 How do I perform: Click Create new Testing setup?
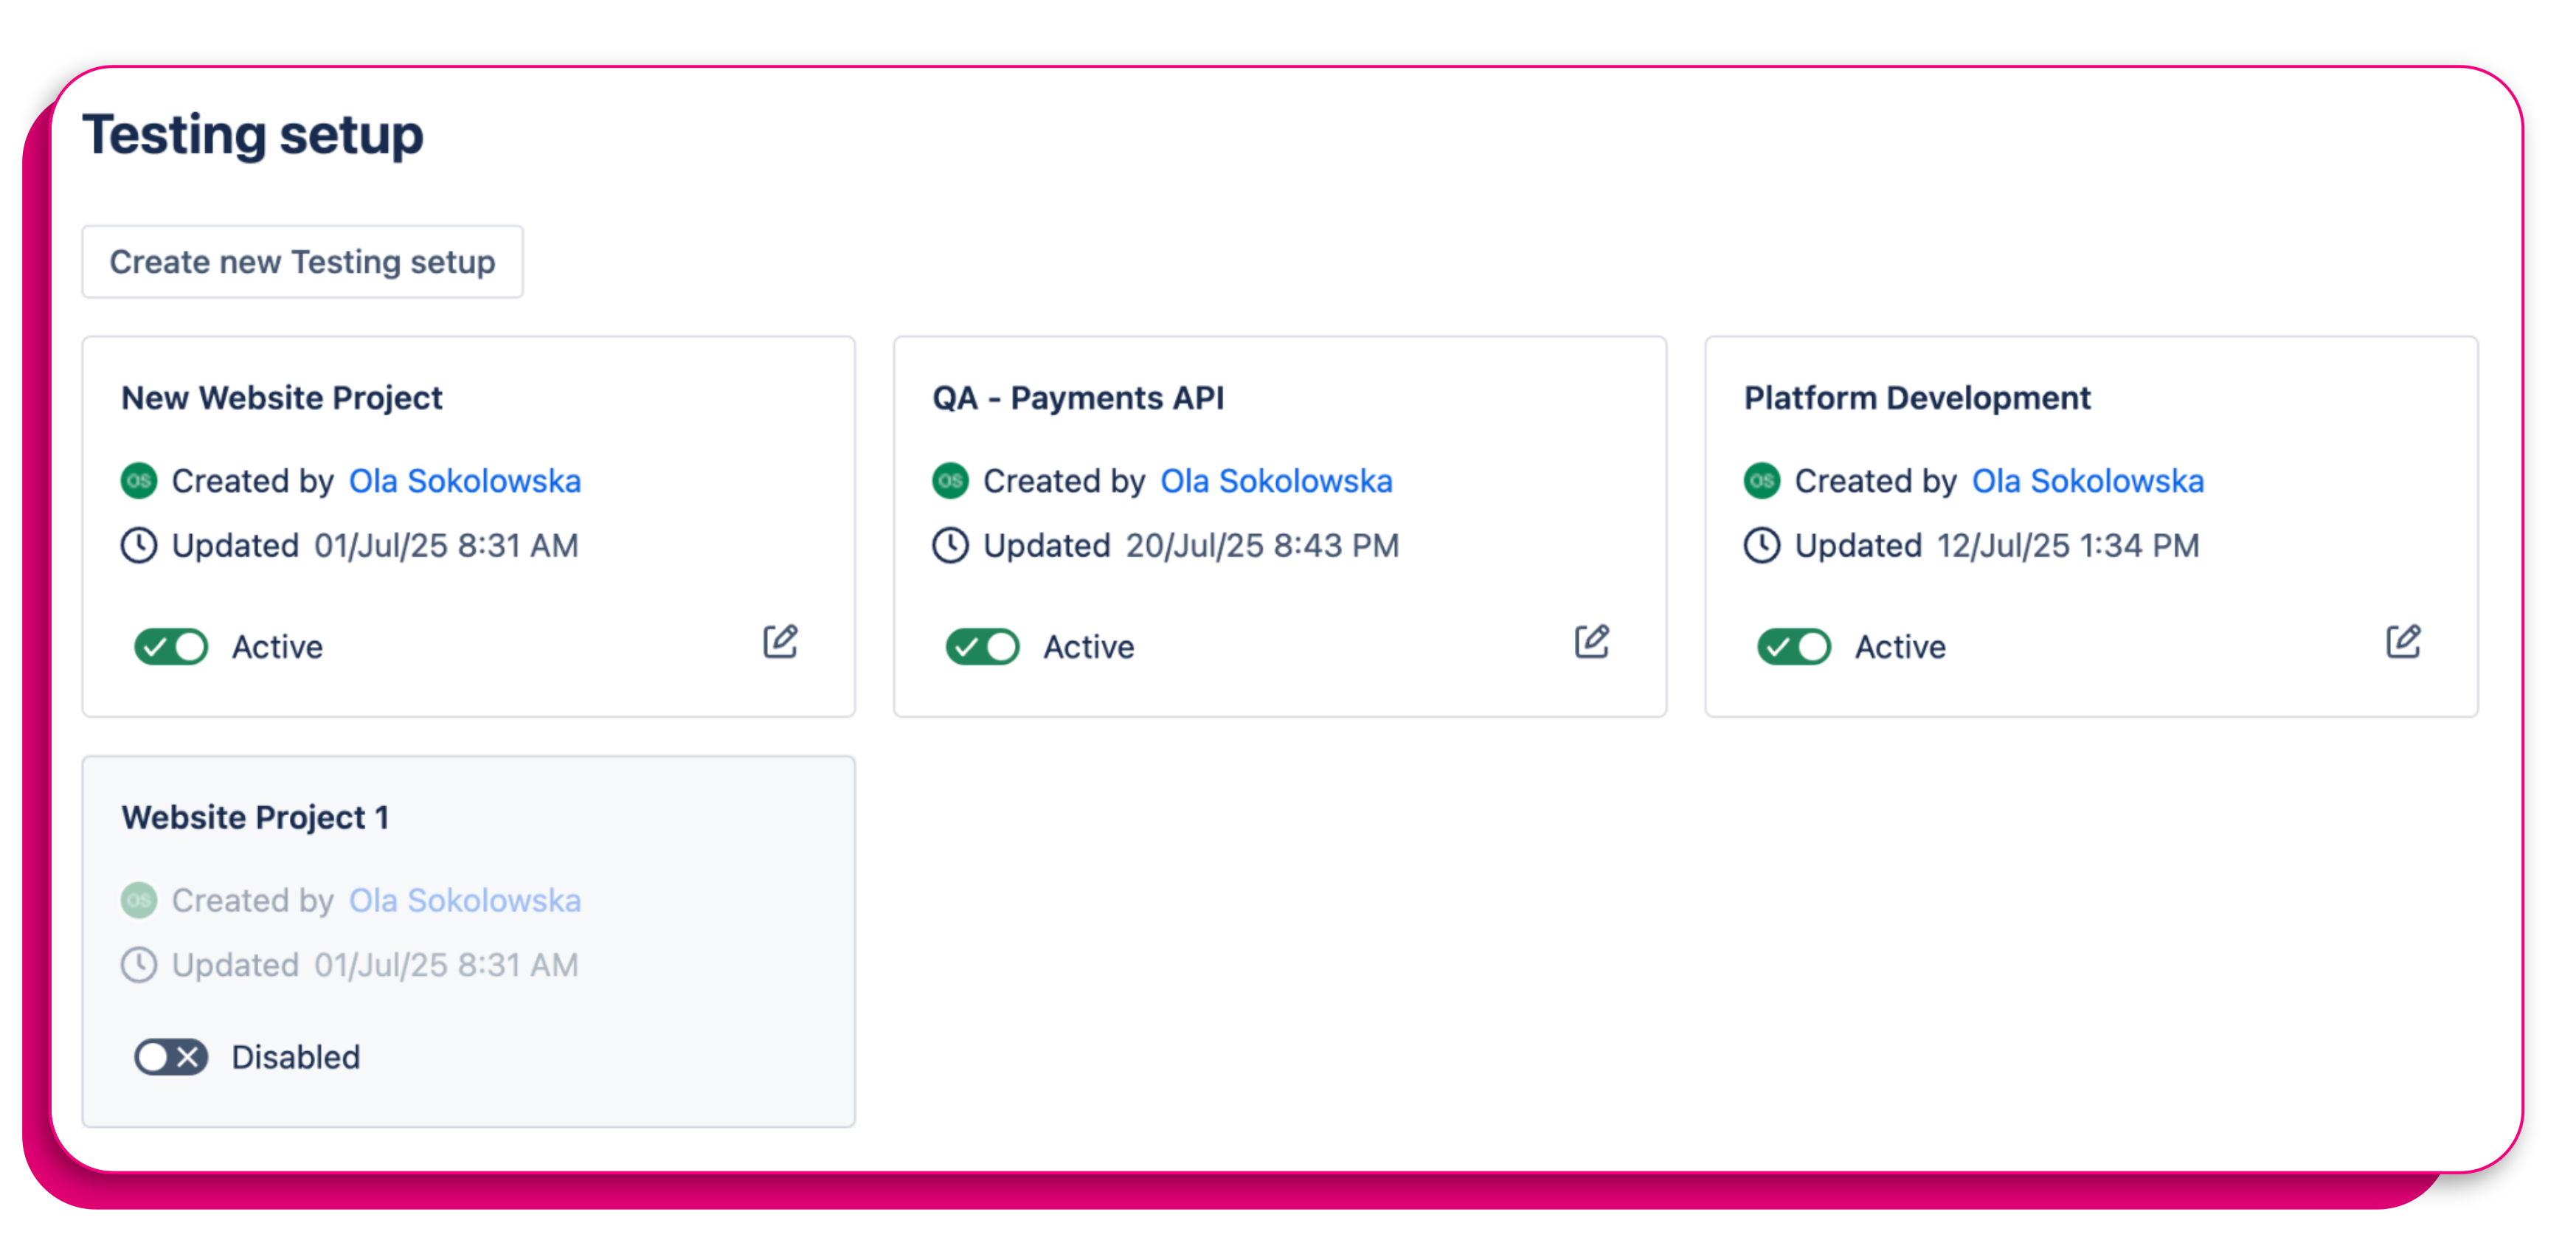coord(302,261)
